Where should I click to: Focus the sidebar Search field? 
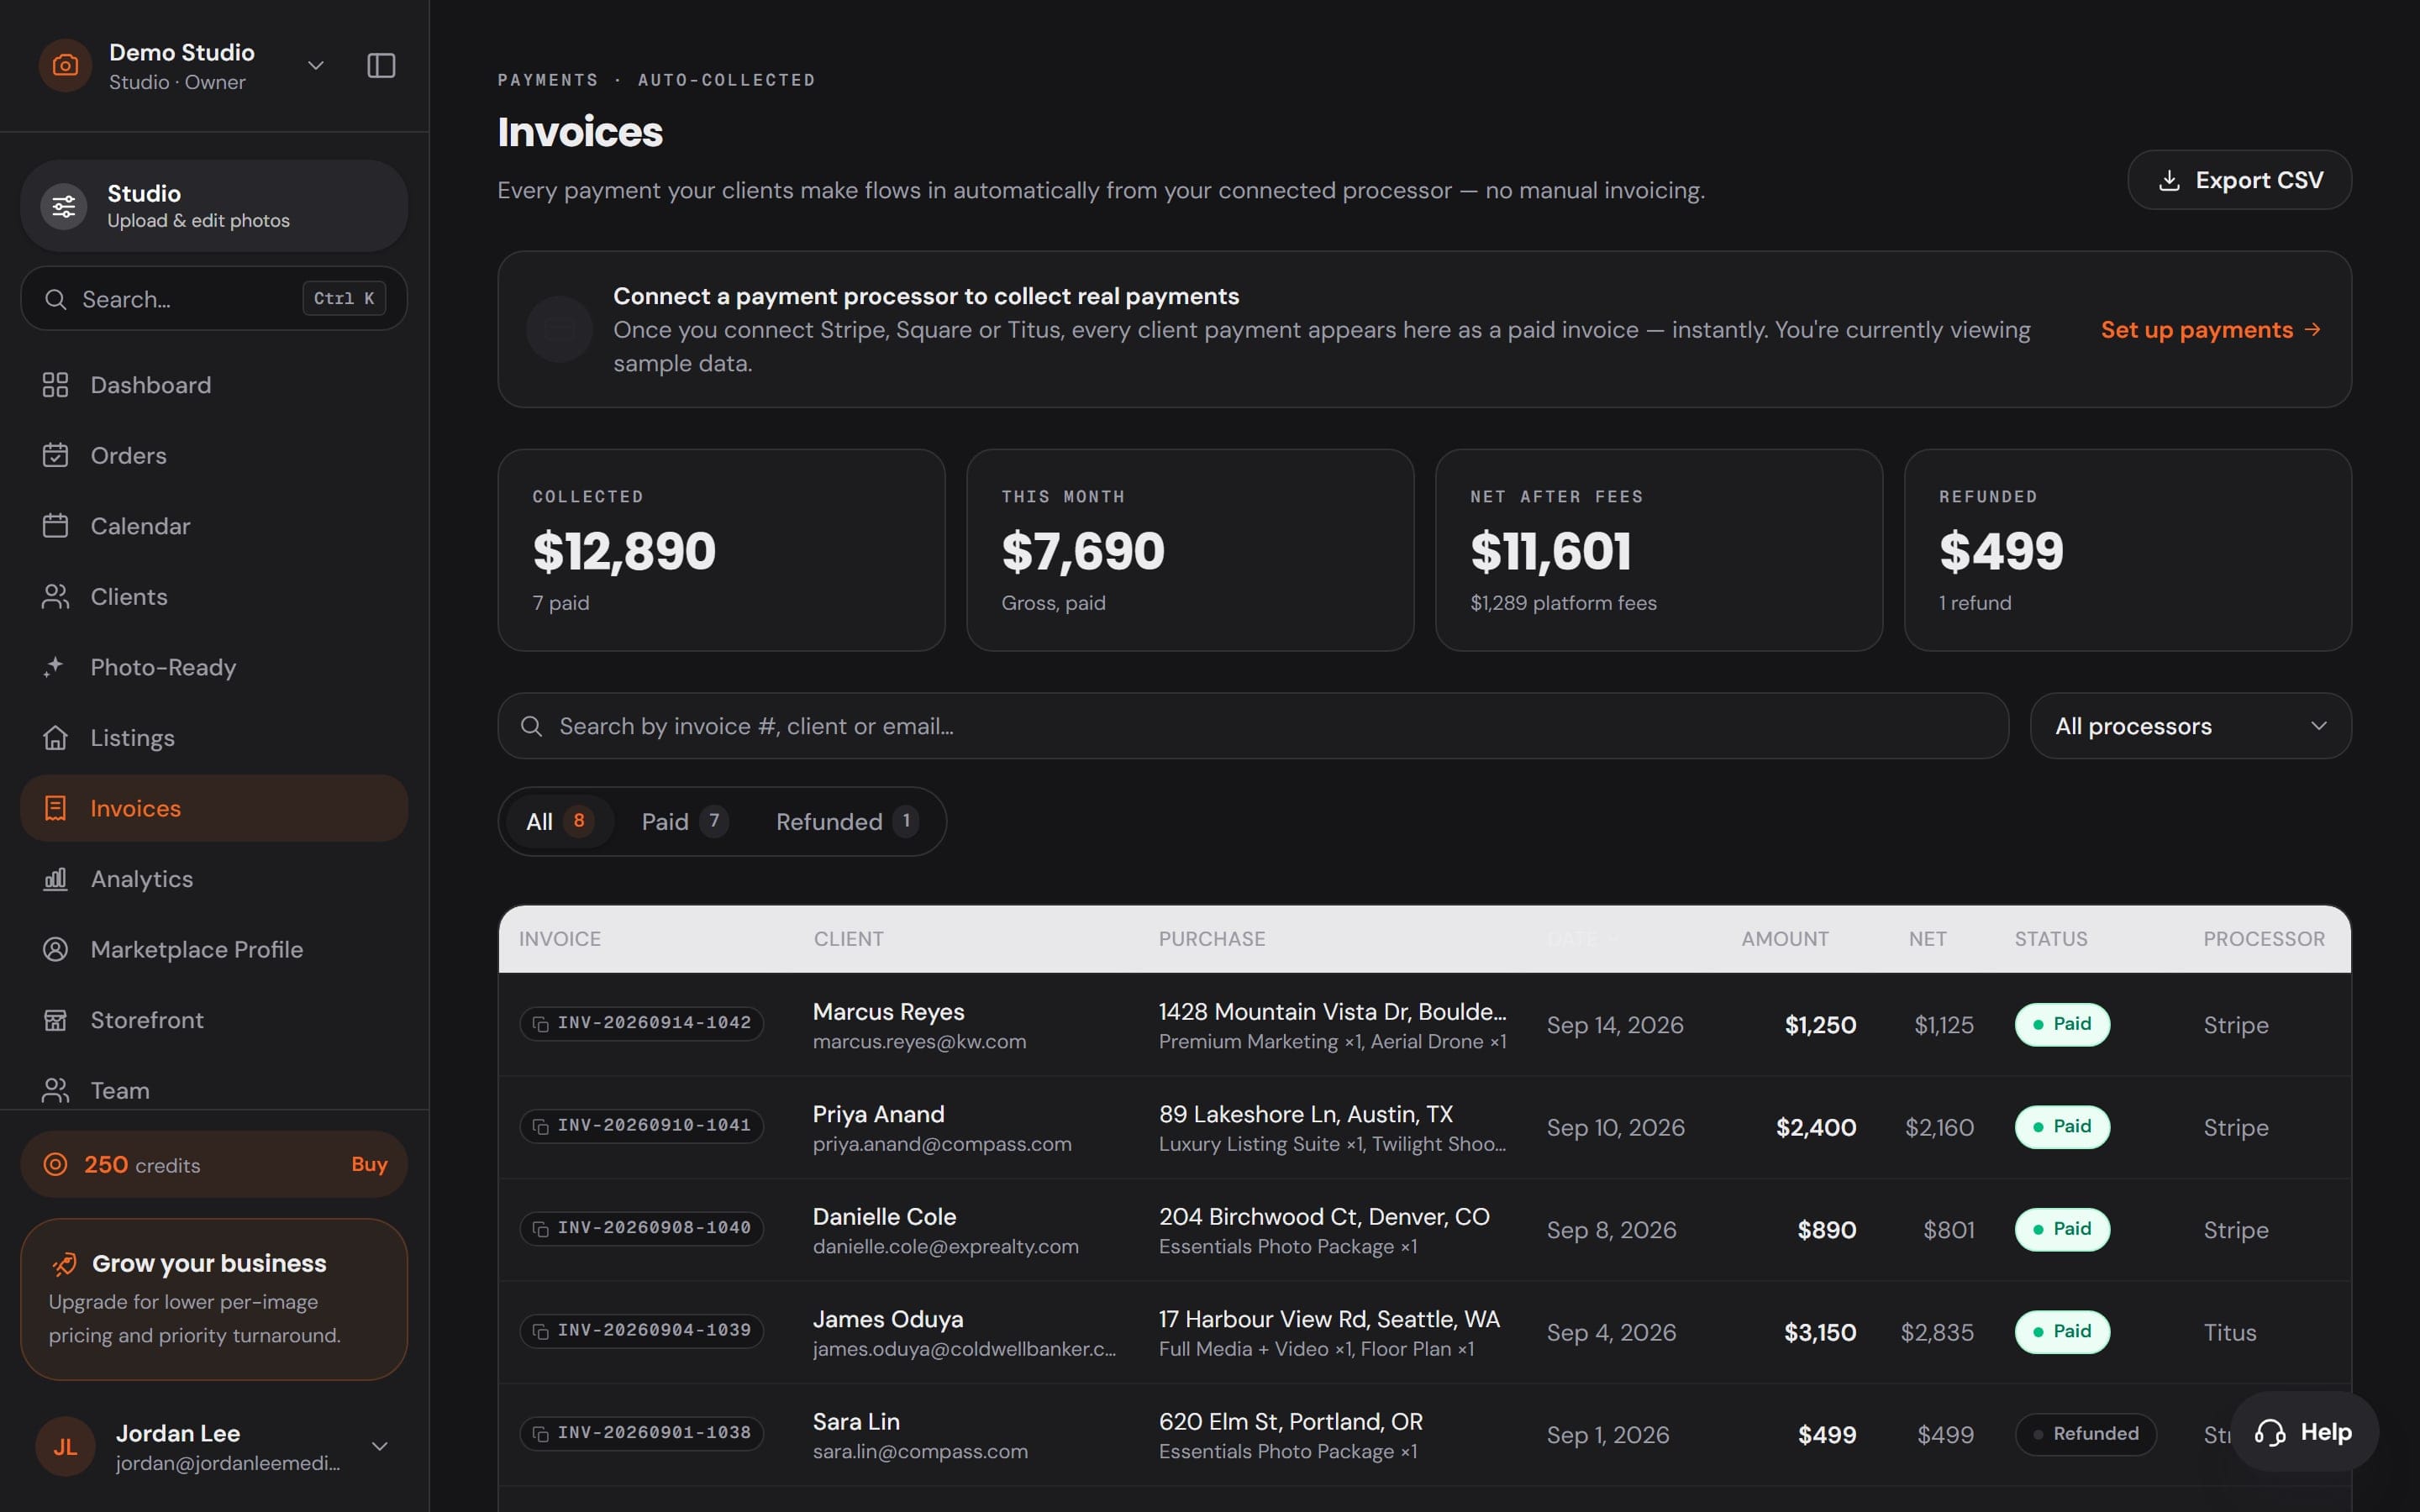214,298
